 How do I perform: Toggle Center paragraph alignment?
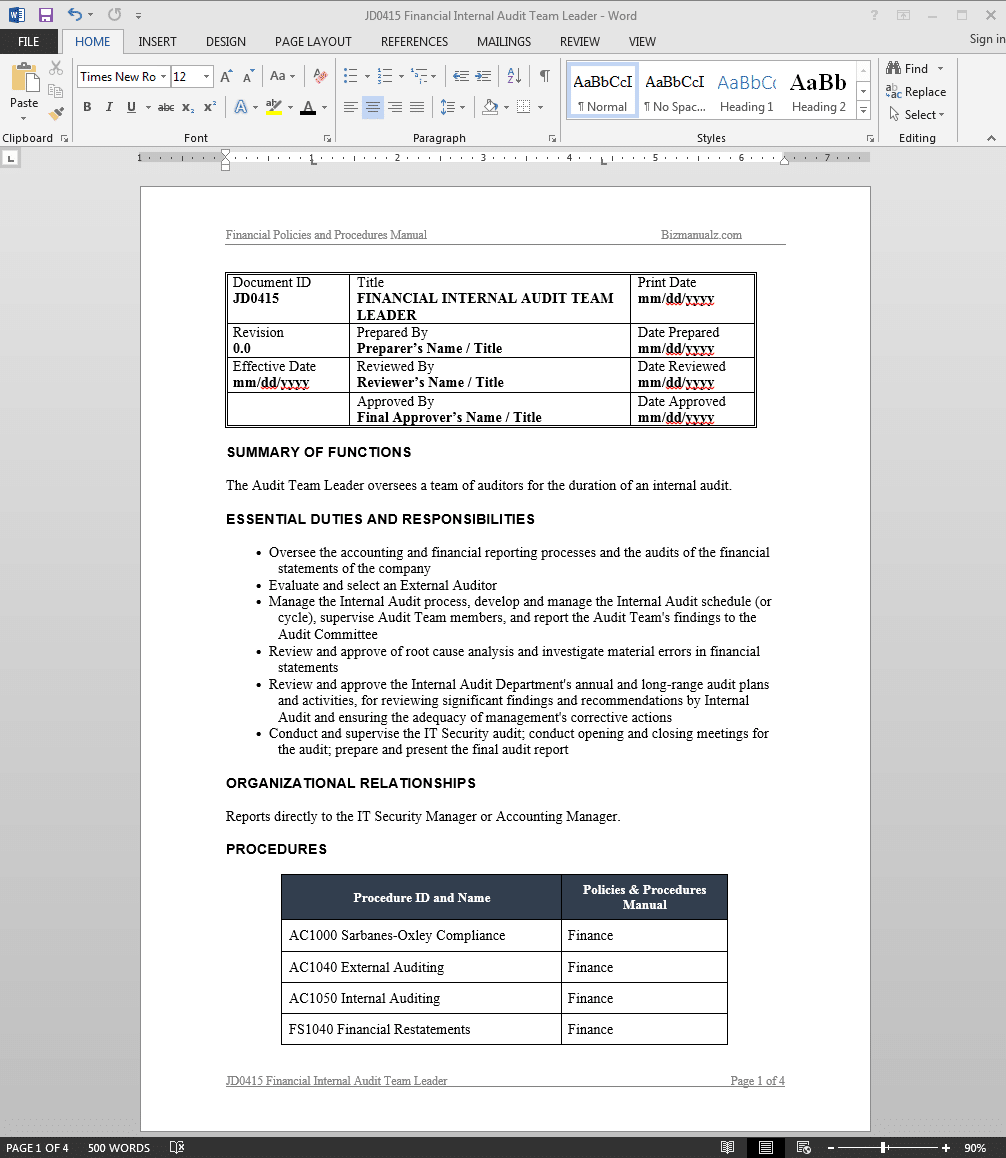coord(373,107)
